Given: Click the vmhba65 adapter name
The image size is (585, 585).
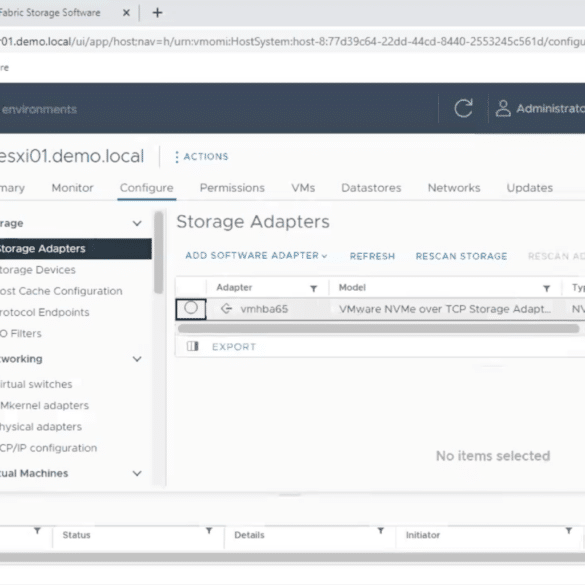Looking at the screenshot, I should (x=264, y=309).
